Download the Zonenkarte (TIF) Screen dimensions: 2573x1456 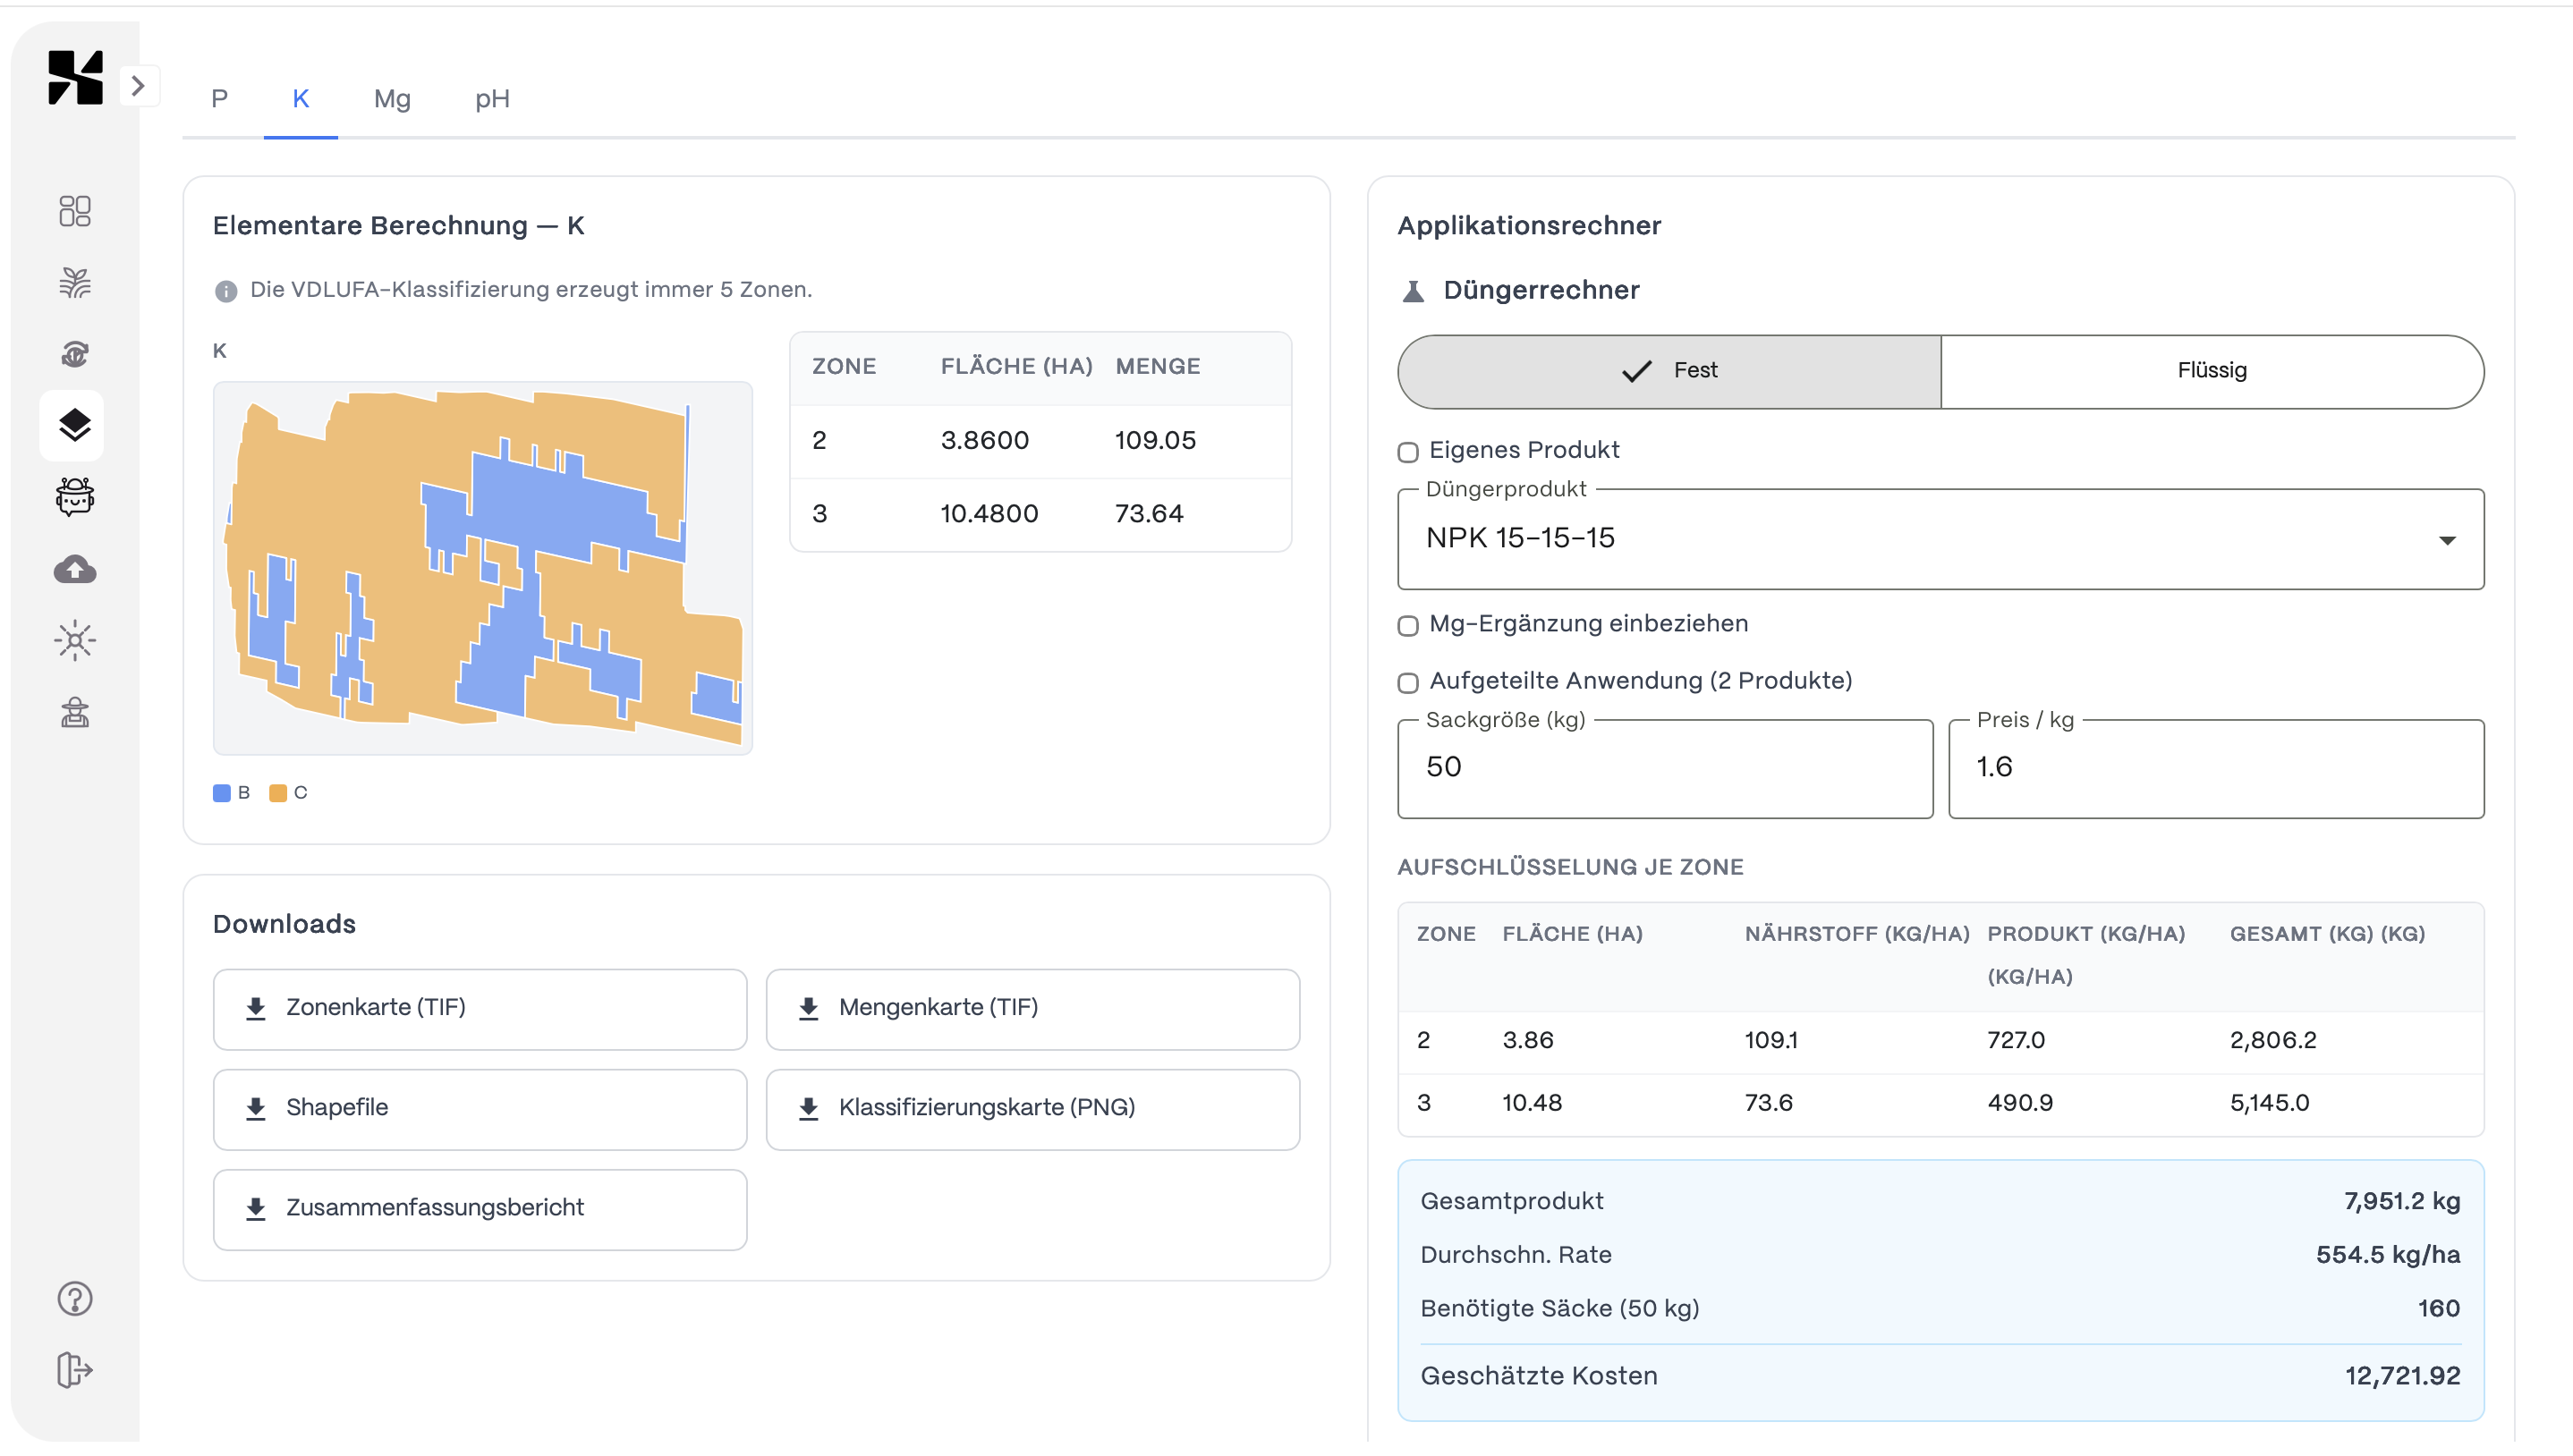(479, 1008)
